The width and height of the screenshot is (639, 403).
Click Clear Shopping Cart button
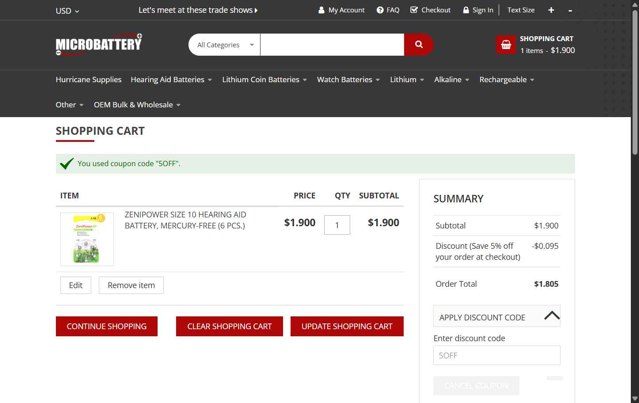click(229, 326)
